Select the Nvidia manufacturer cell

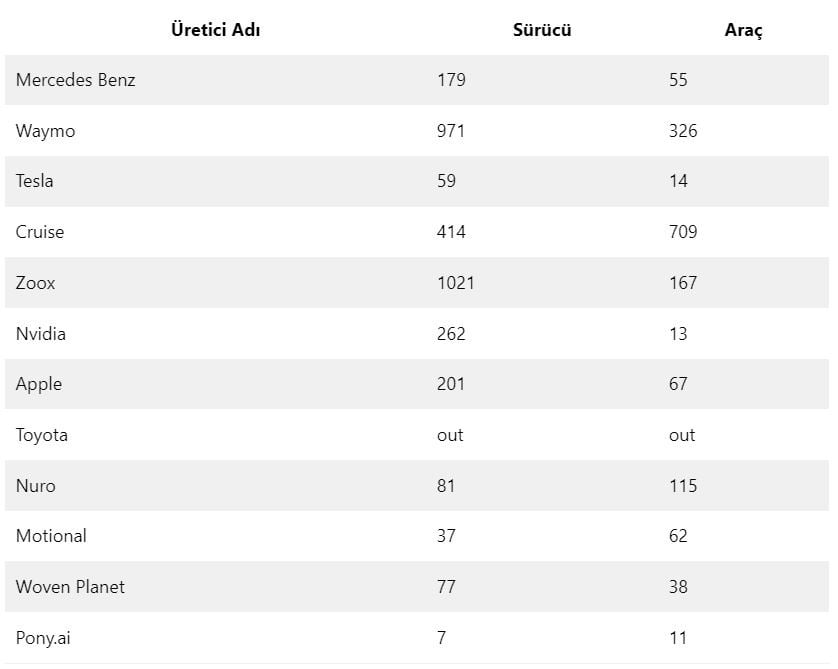pos(41,334)
